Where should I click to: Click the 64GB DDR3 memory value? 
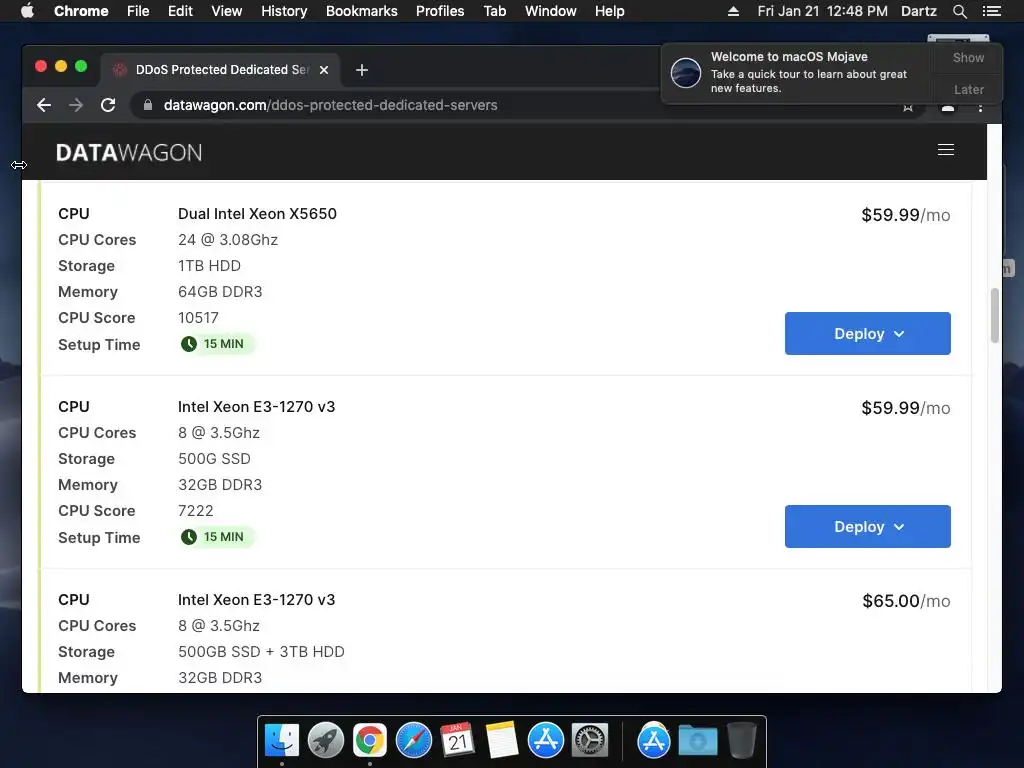220,291
